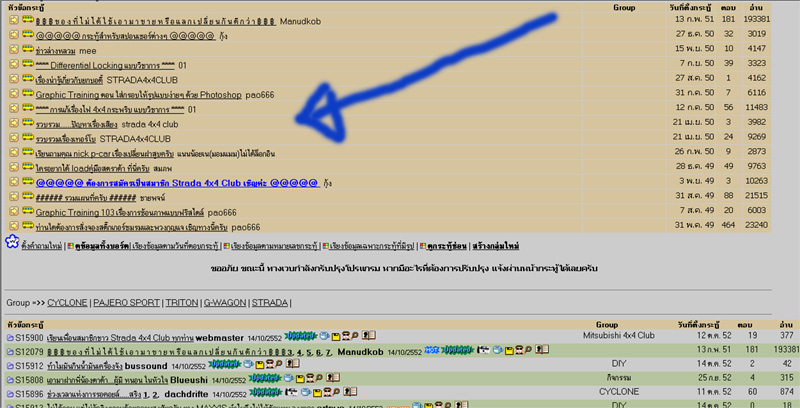Click the note icon on the nick p-car thread row
The width and height of the screenshot is (800, 408).
tap(14, 152)
